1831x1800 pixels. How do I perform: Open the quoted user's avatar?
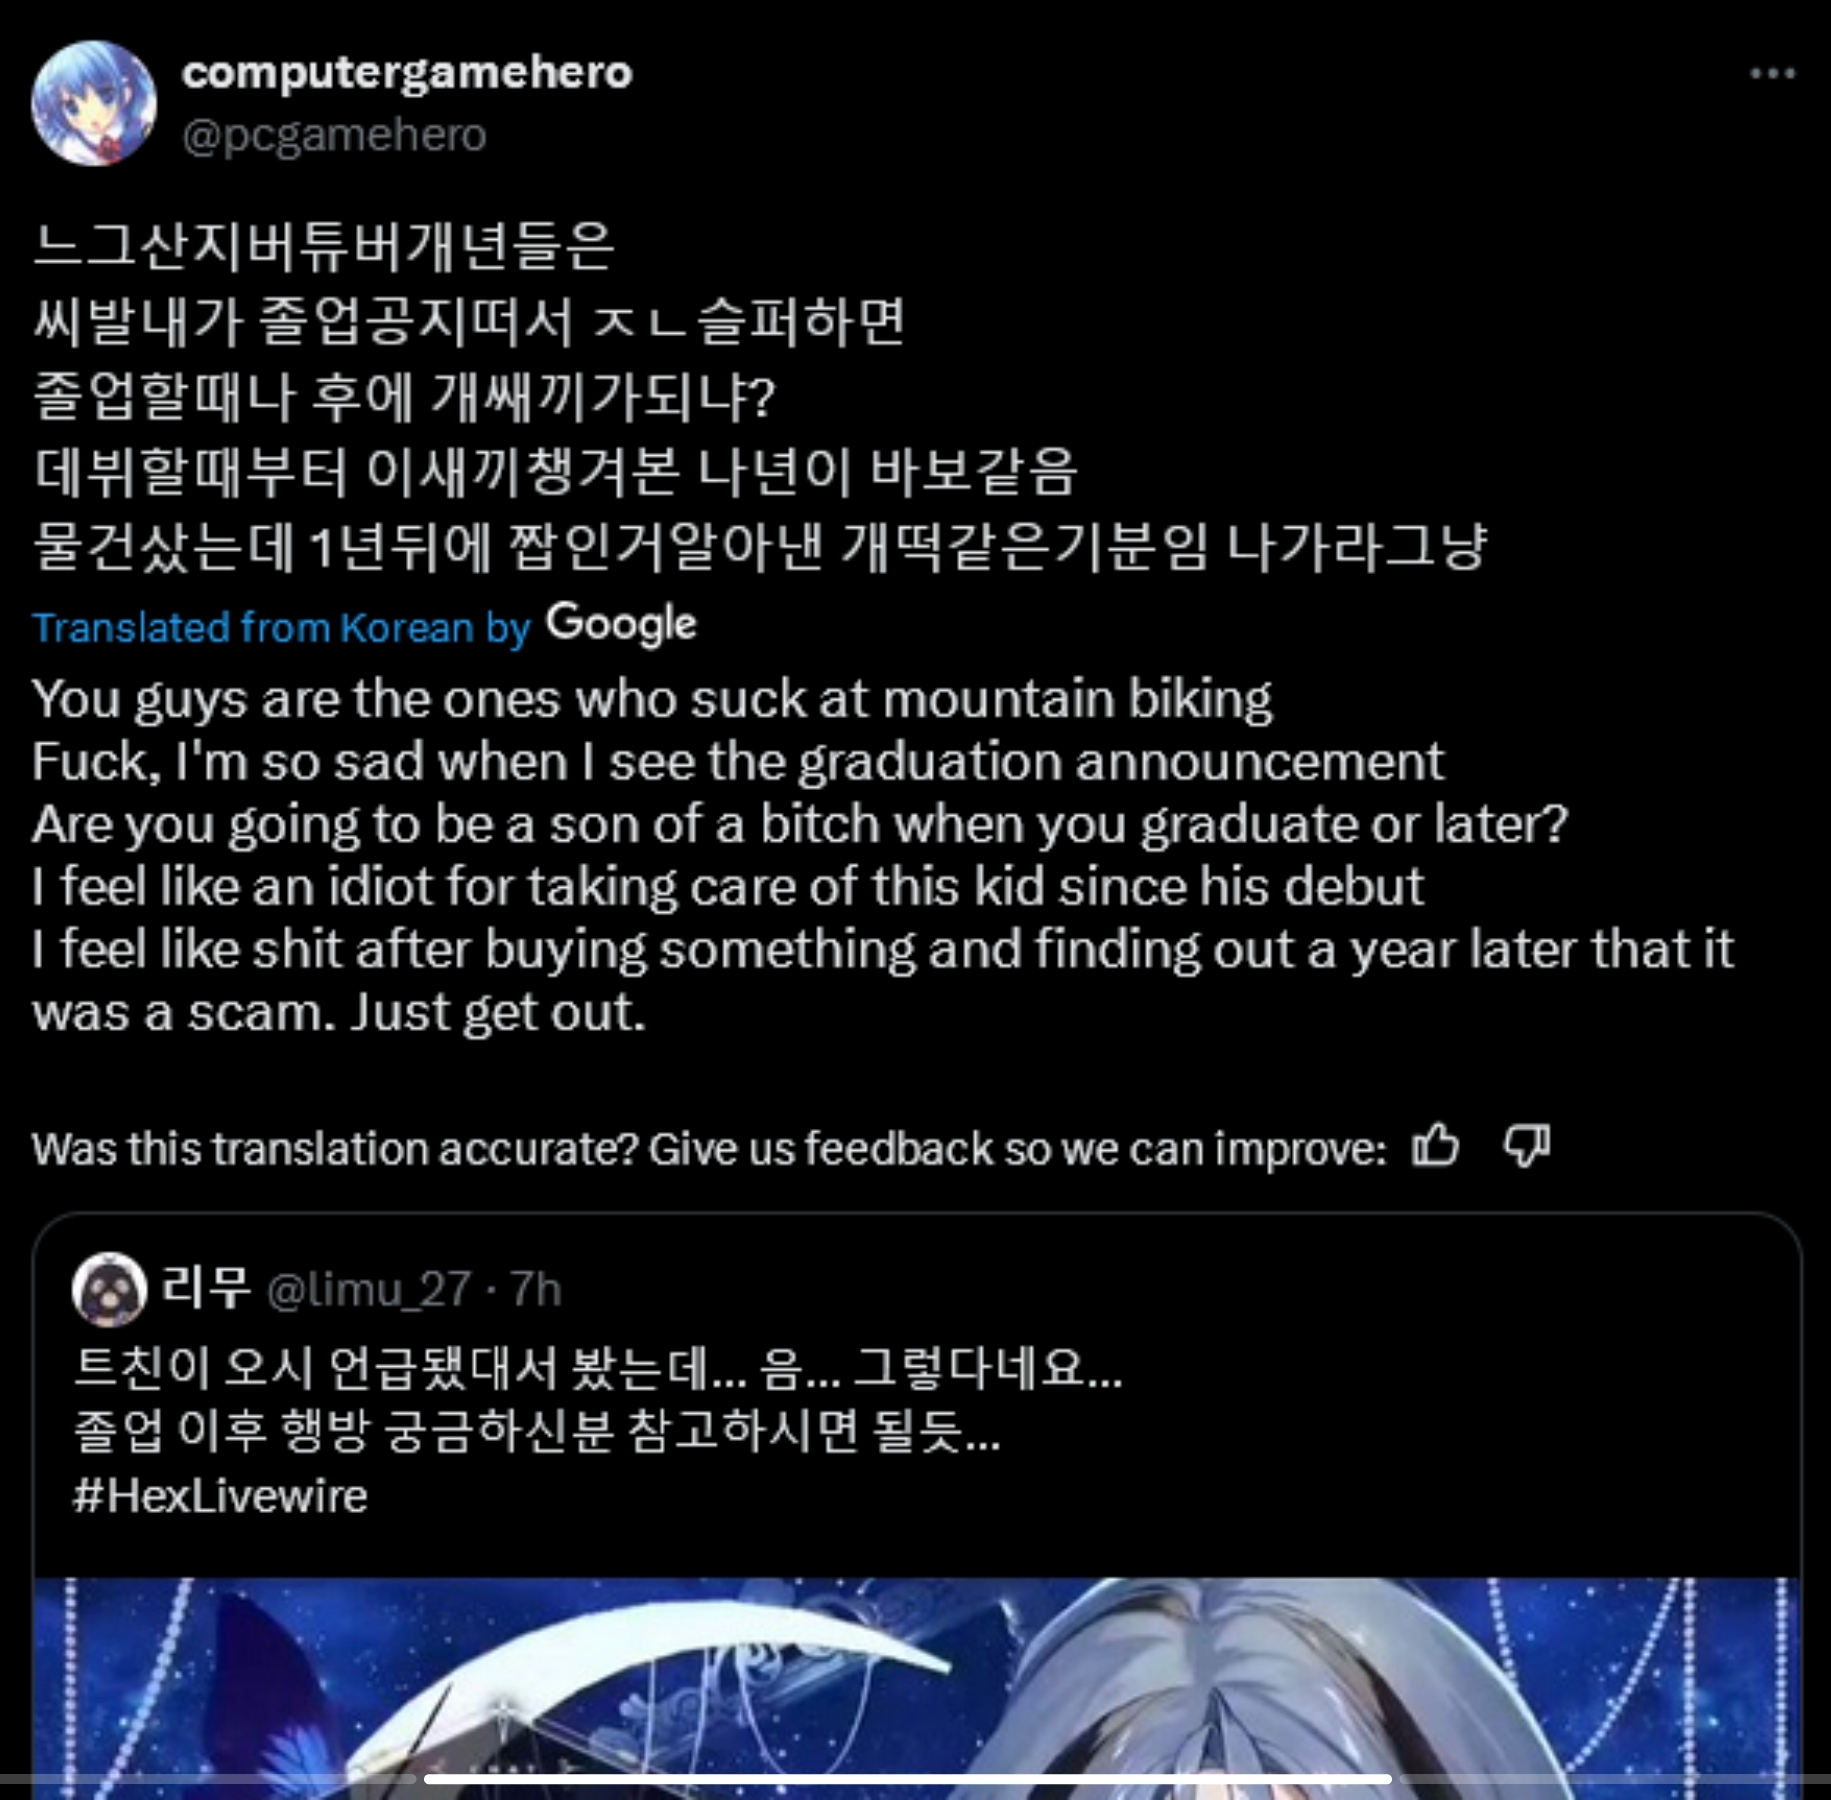[x=109, y=1289]
